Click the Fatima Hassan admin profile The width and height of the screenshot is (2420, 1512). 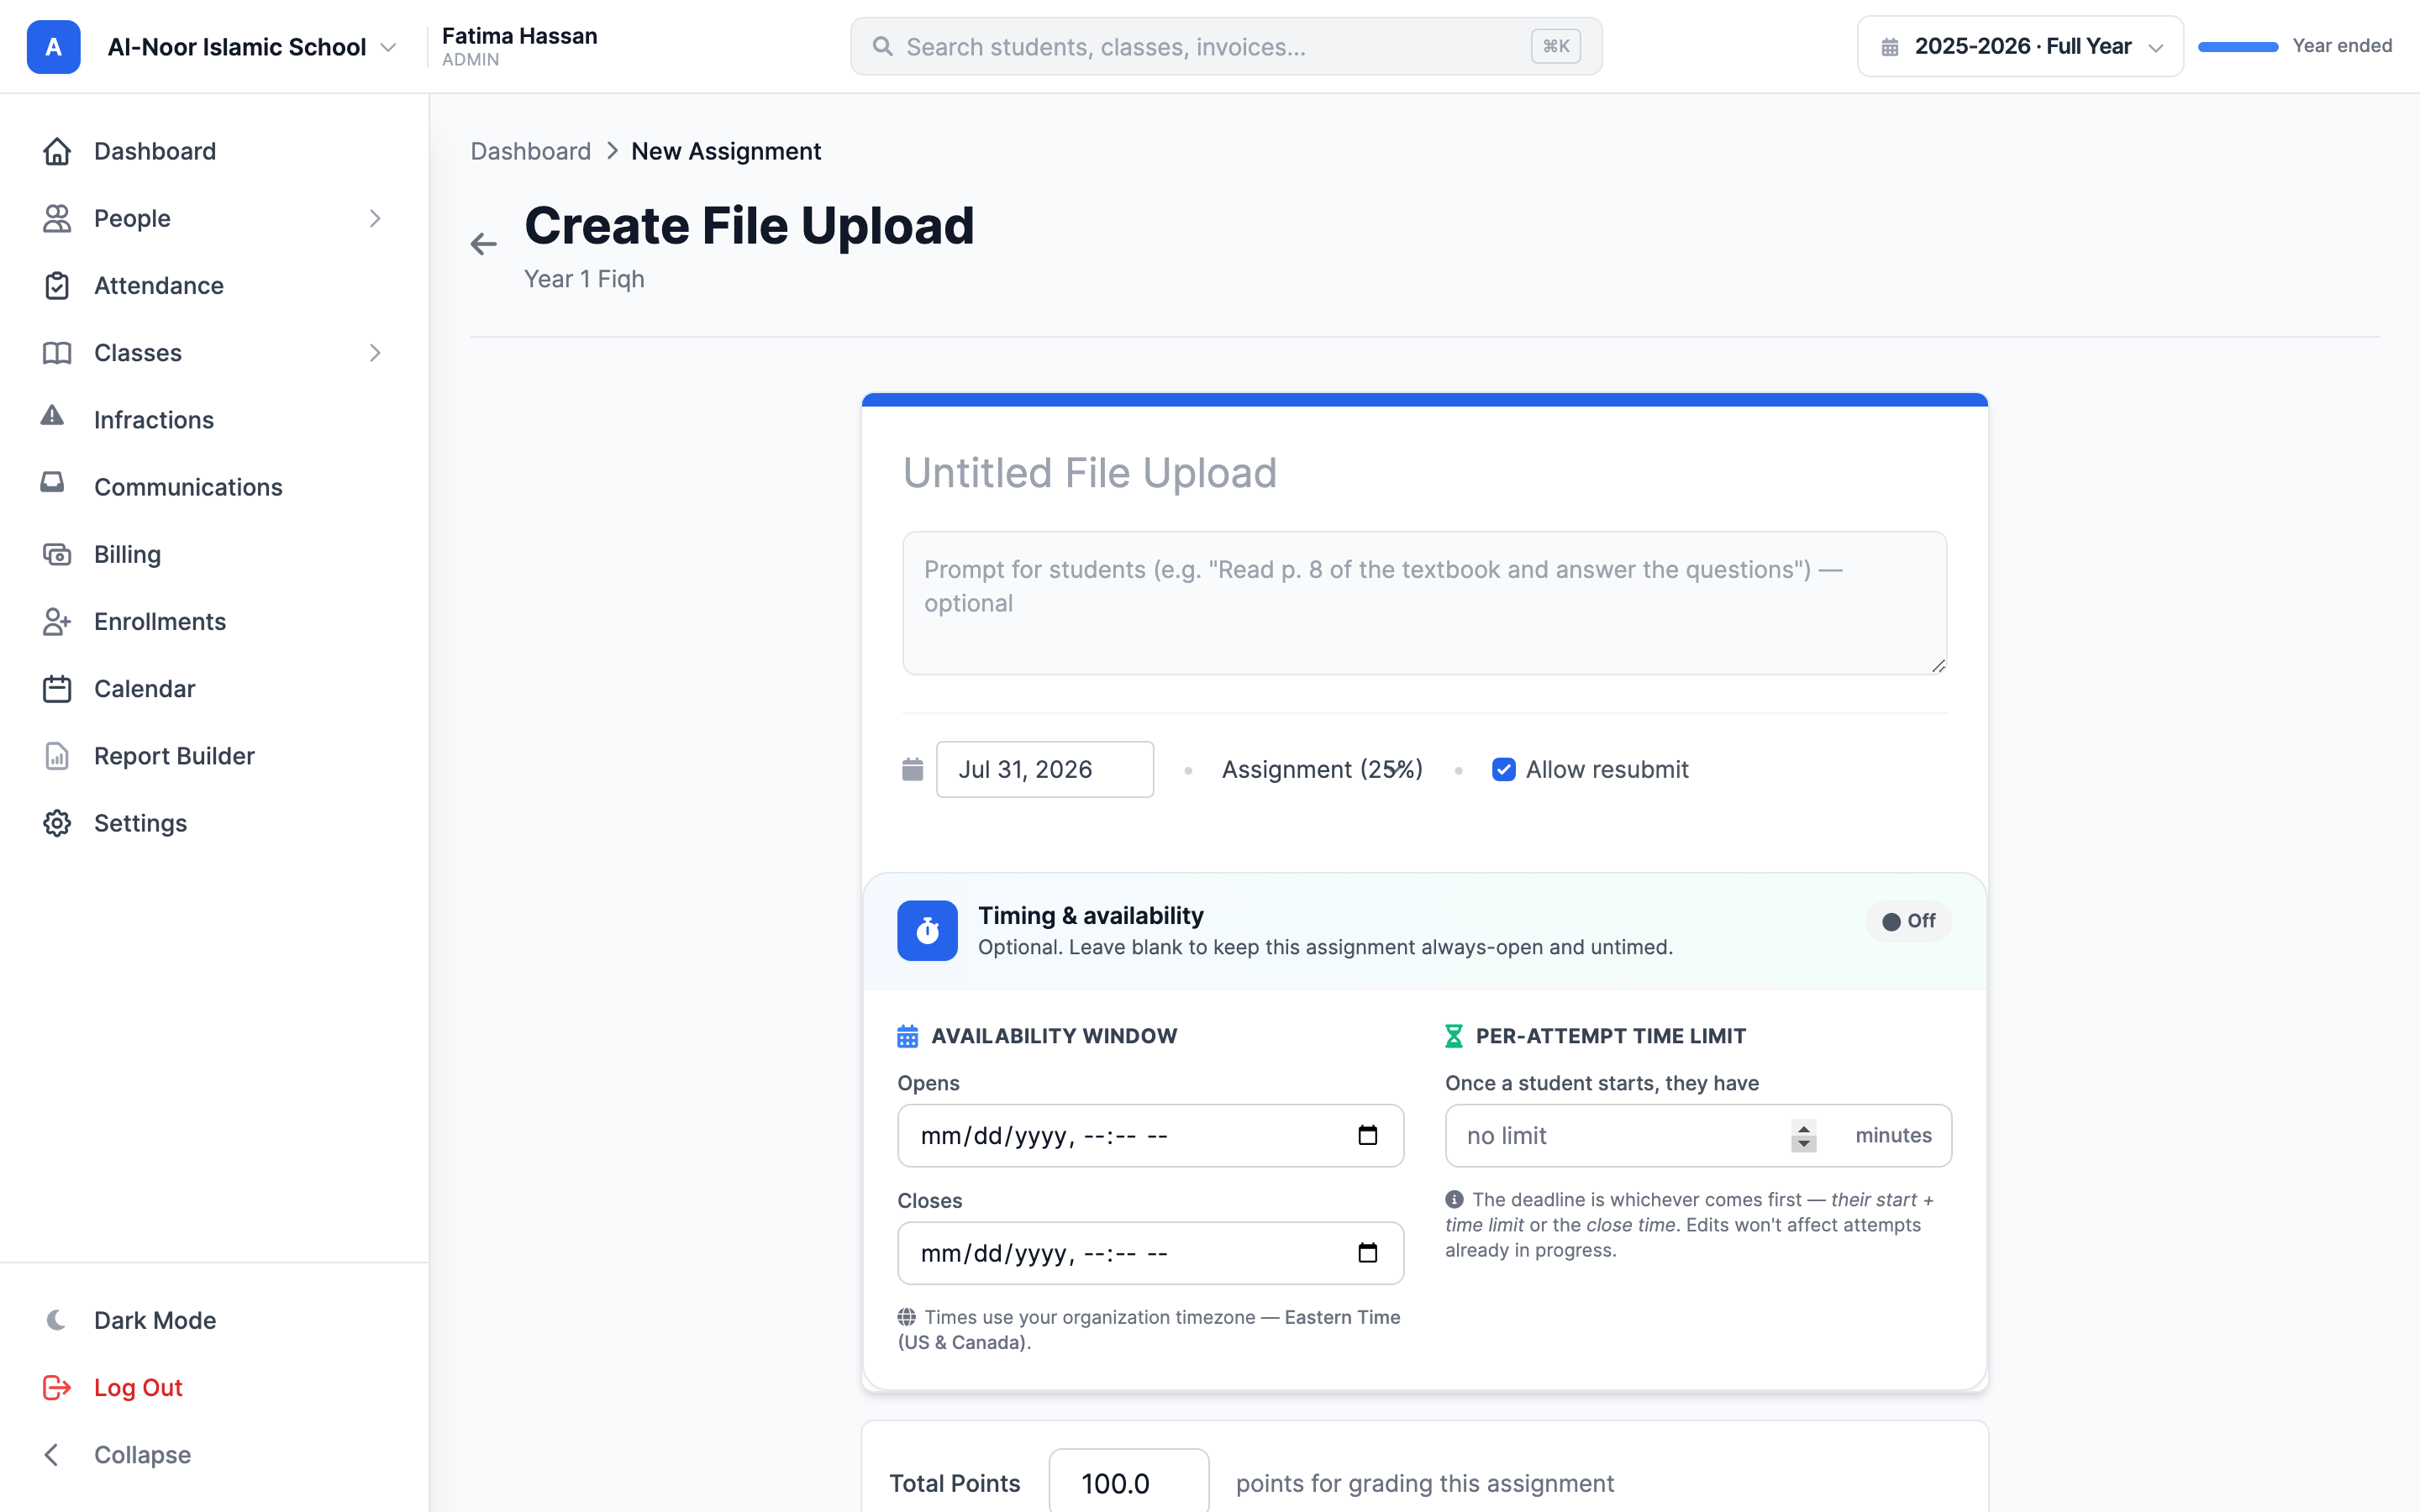click(519, 46)
